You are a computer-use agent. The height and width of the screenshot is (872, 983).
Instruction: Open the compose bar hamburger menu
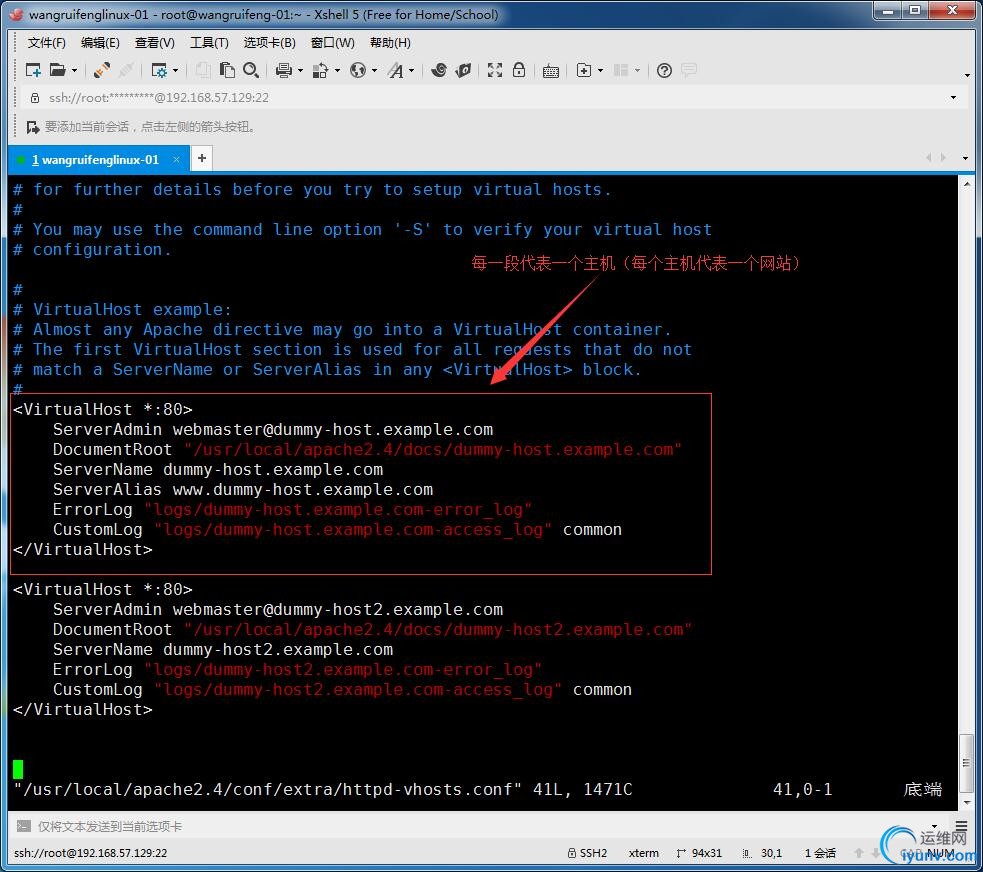961,826
